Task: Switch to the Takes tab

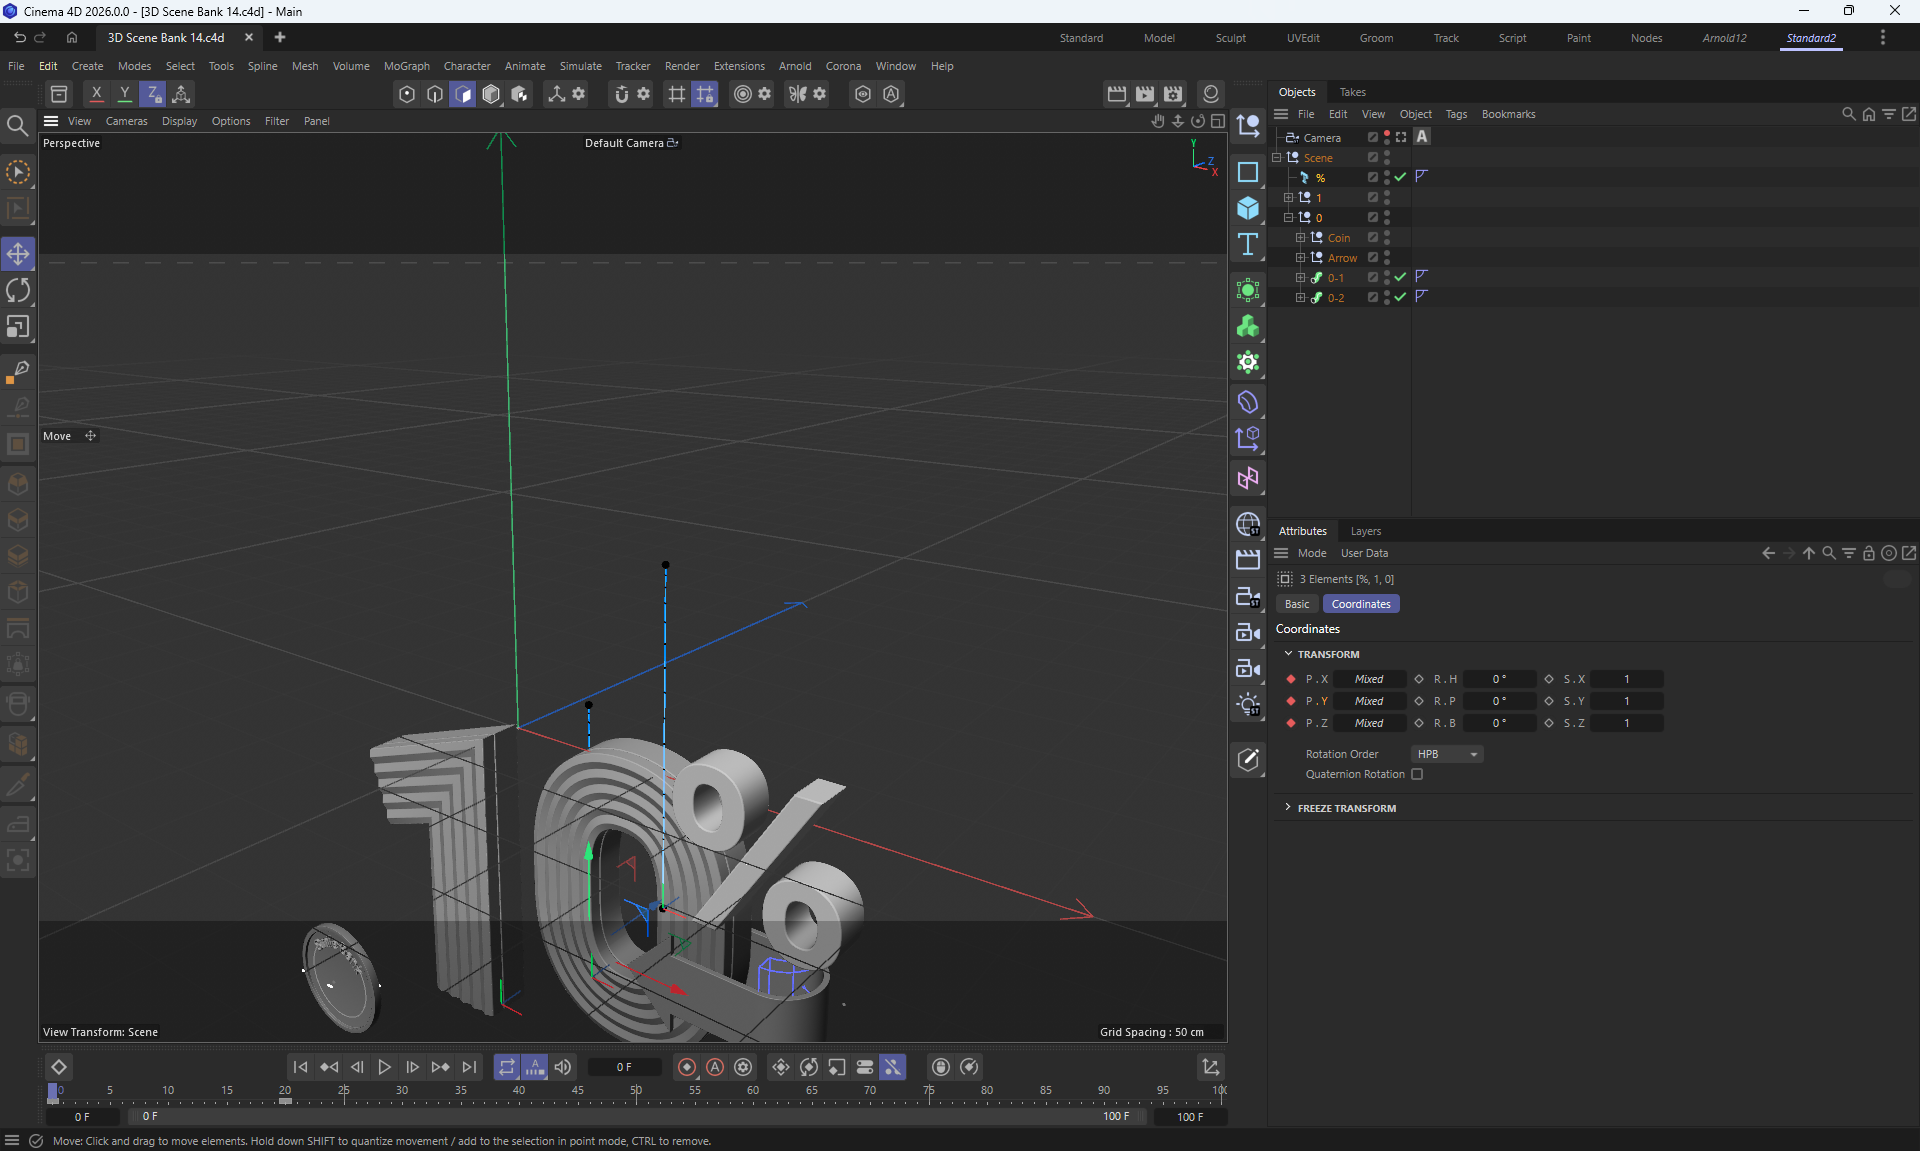Action: pyautogui.click(x=1352, y=92)
